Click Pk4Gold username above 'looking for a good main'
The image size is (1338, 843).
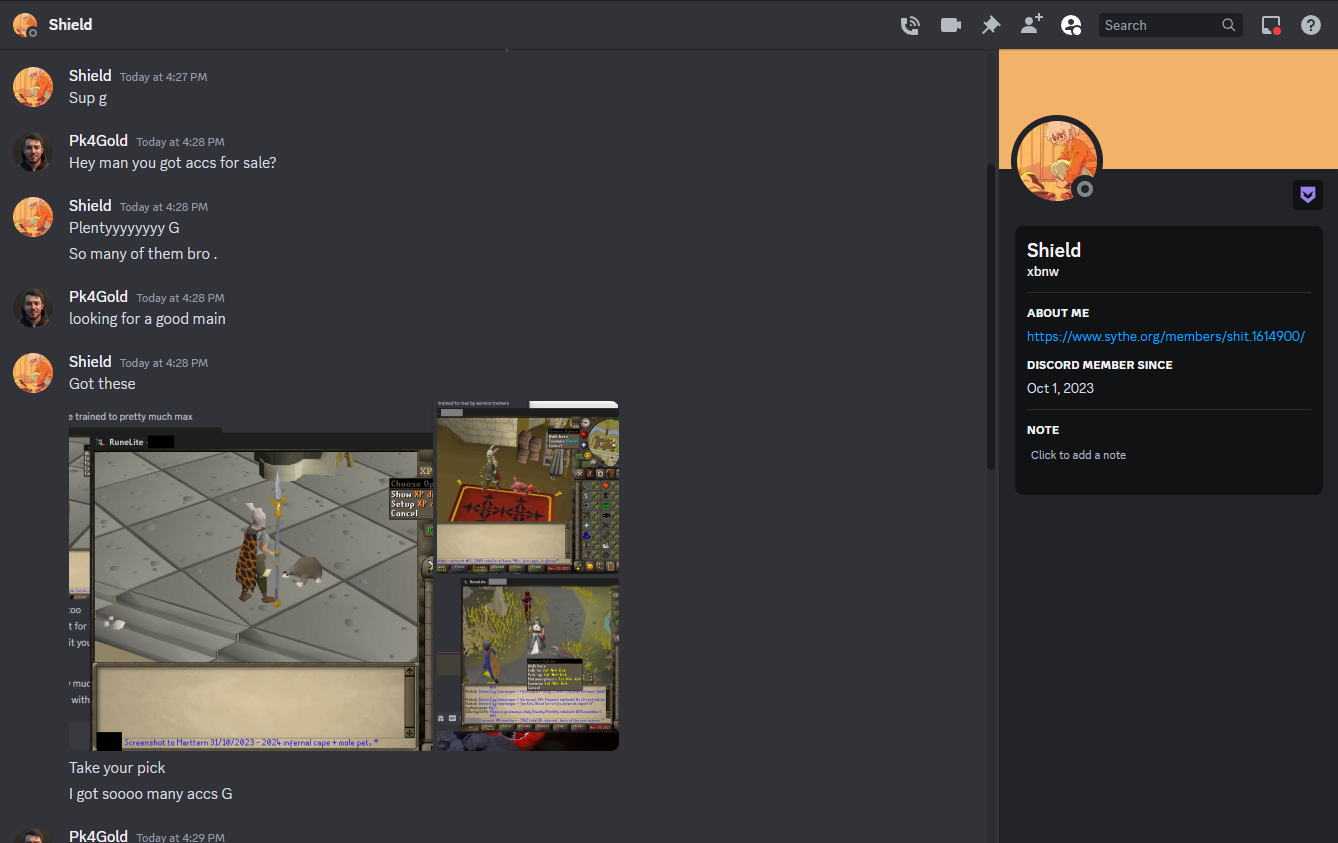click(x=98, y=296)
